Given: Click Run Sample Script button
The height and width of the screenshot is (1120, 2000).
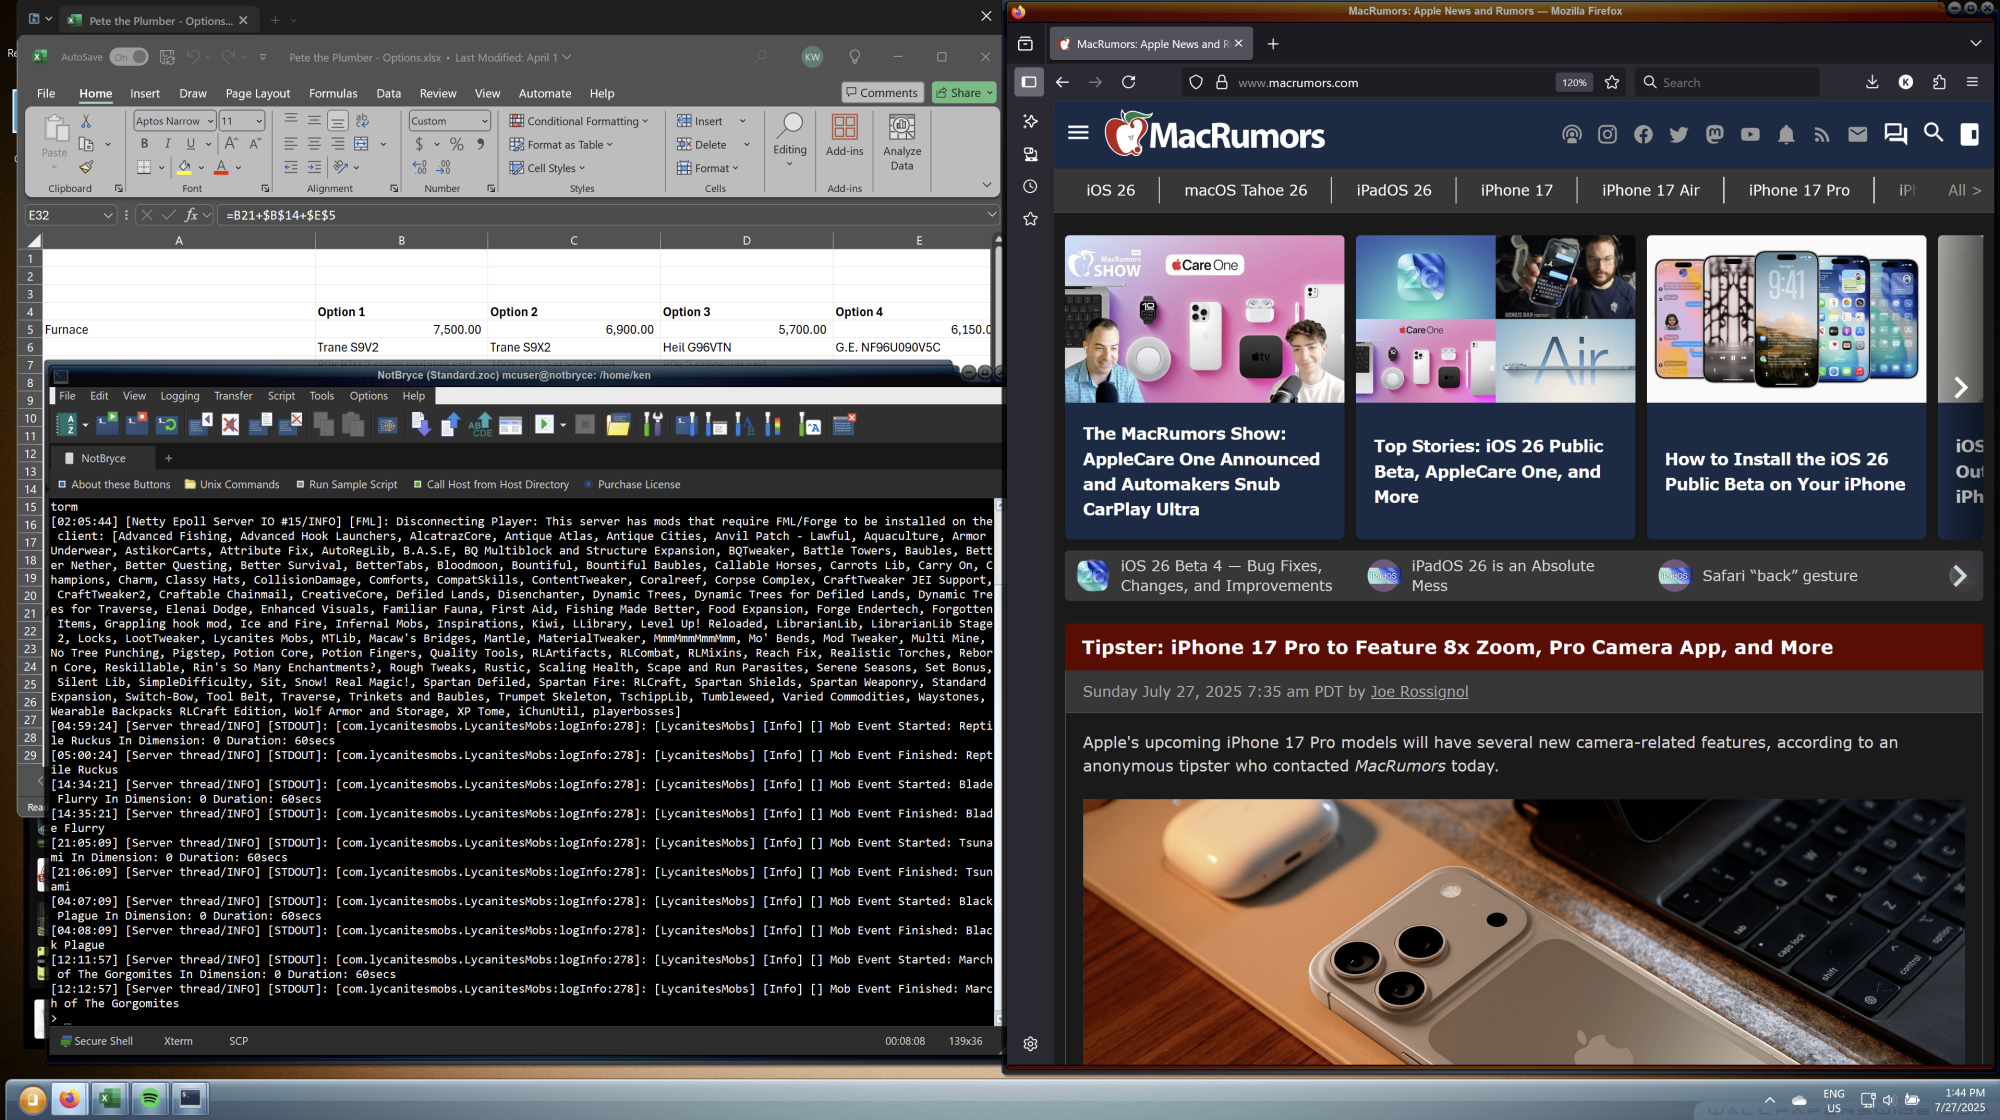Looking at the screenshot, I should click(352, 485).
